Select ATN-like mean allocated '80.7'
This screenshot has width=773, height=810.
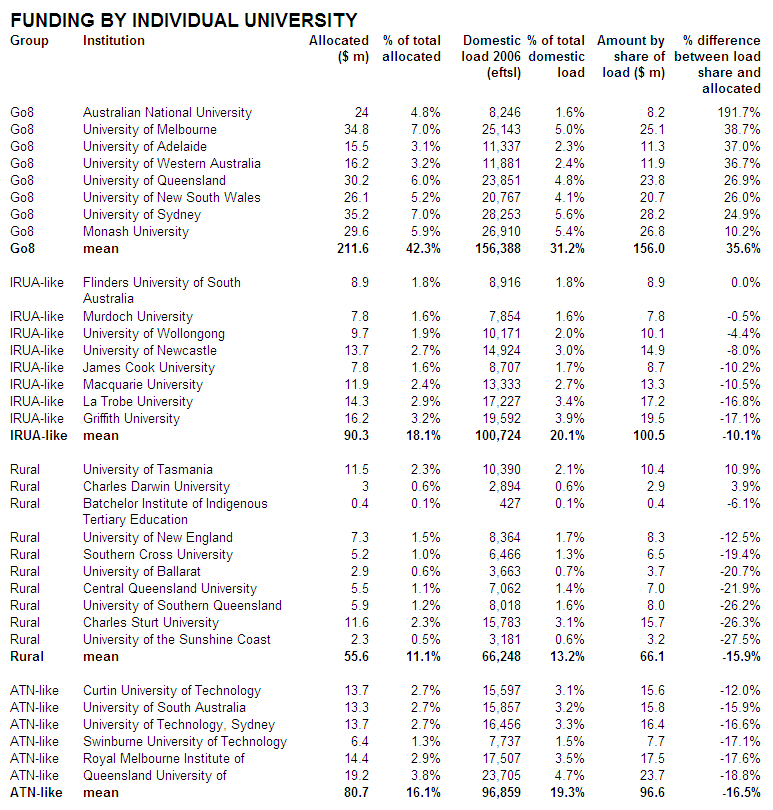[357, 792]
